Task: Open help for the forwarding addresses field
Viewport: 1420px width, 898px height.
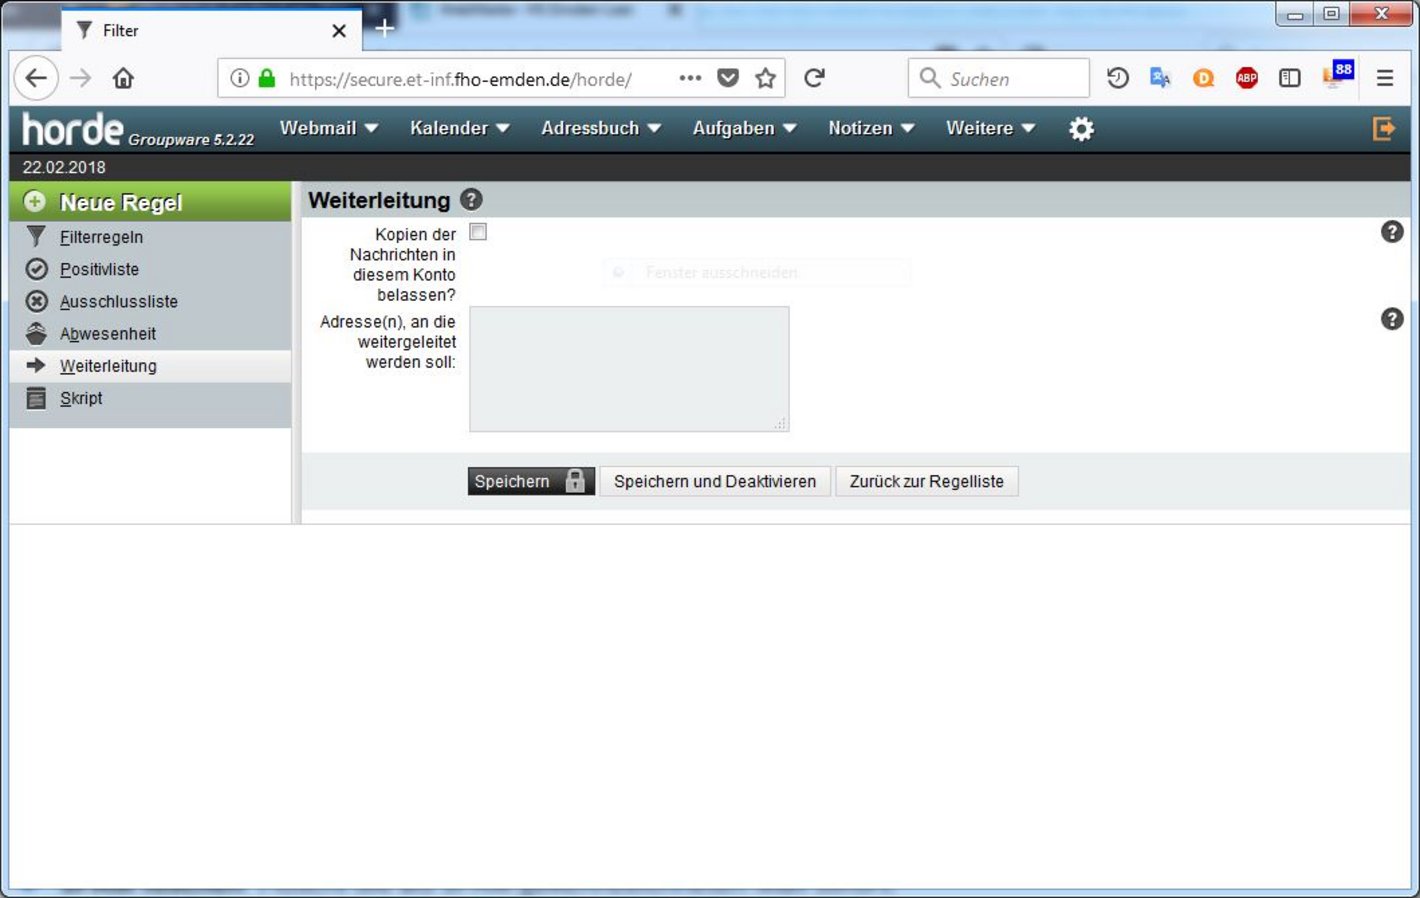Action: pos(1392,319)
